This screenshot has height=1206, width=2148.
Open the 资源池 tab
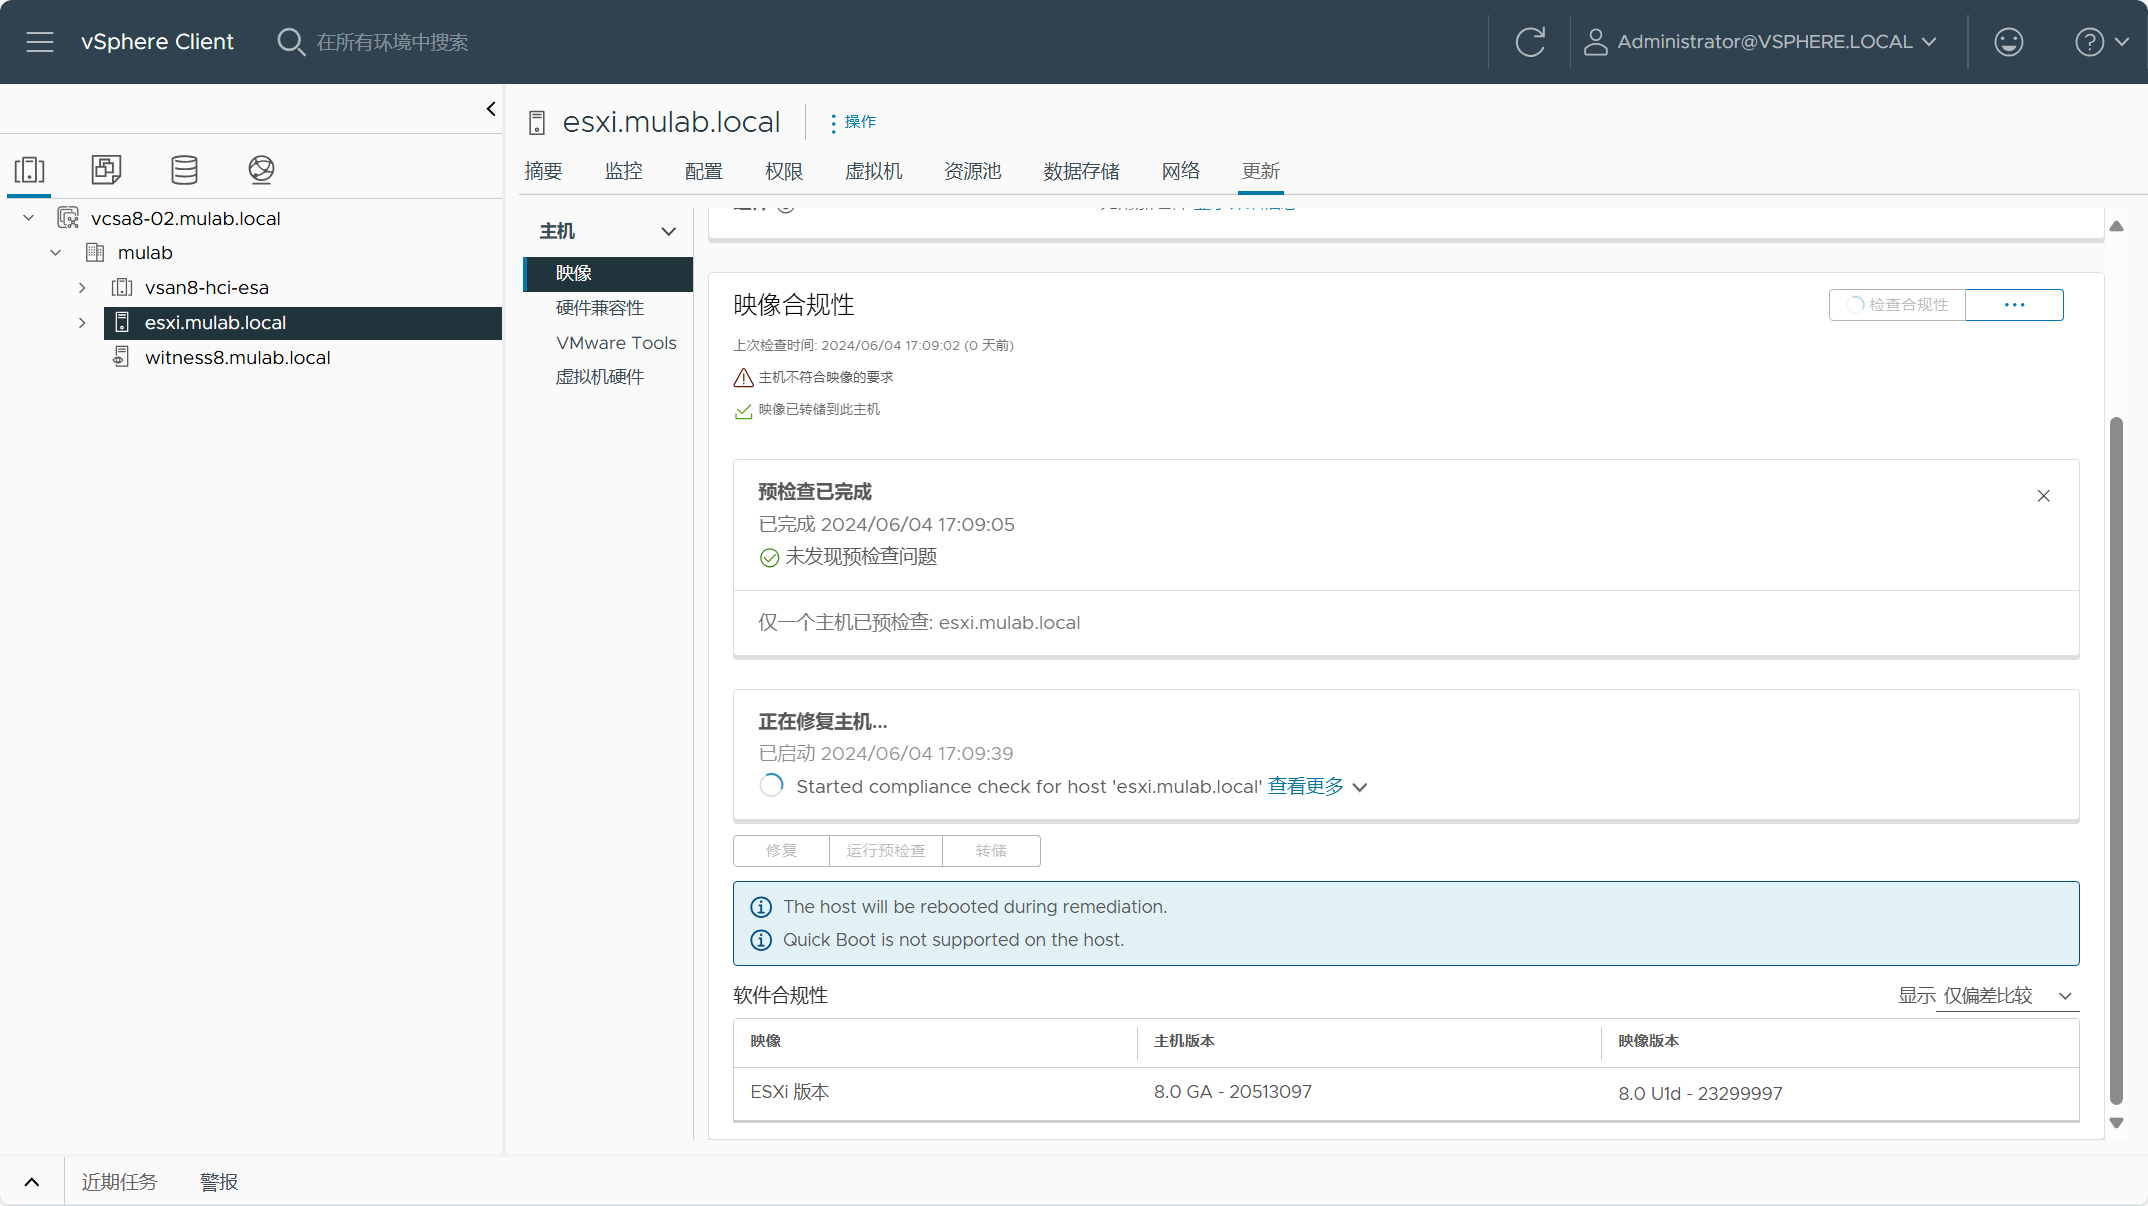(972, 171)
